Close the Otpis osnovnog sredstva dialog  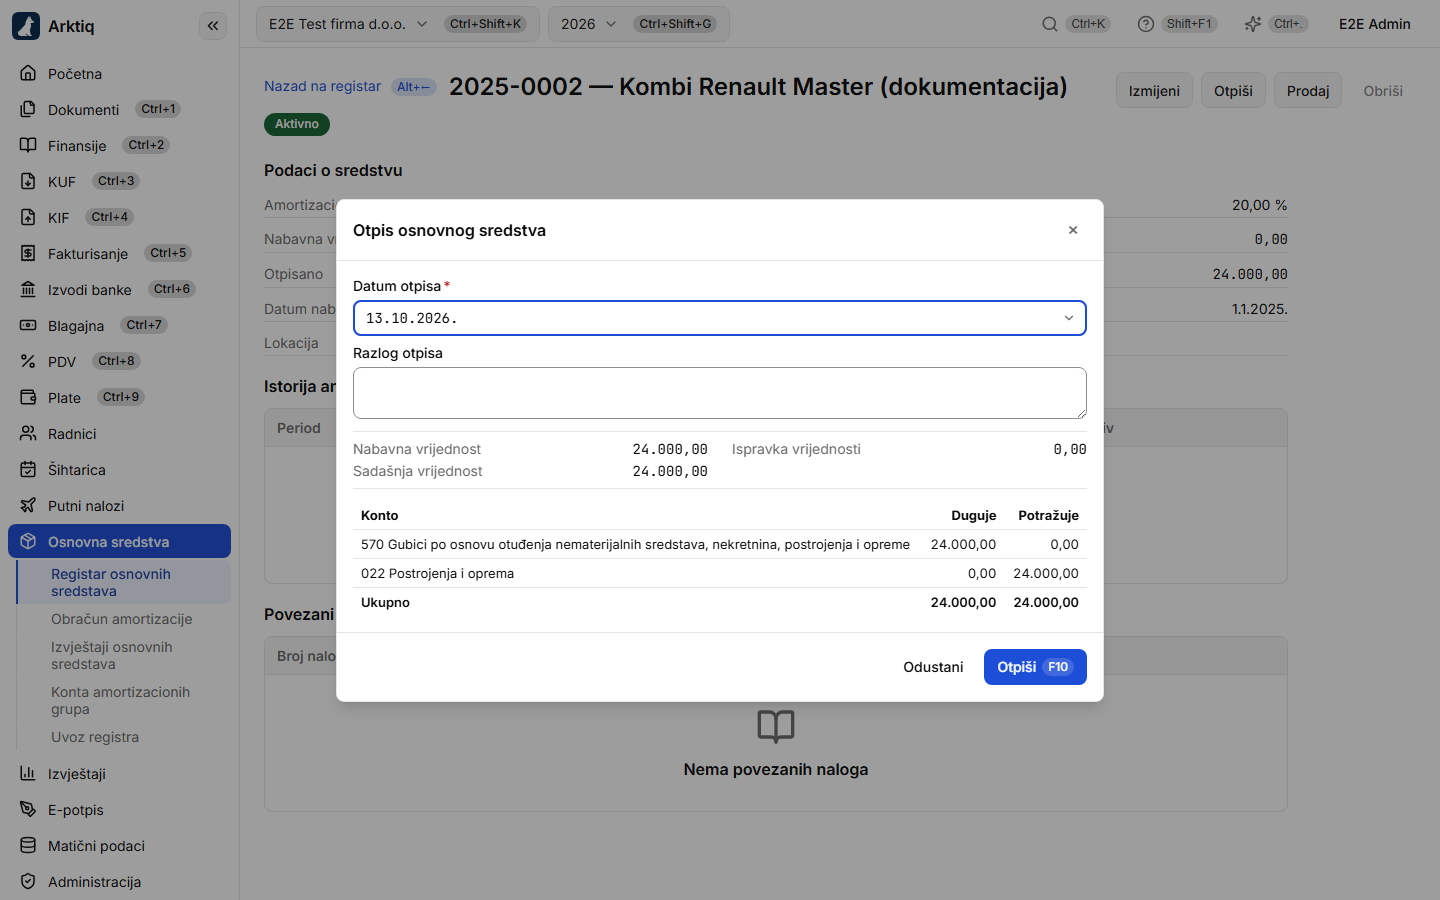pyautogui.click(x=1073, y=230)
